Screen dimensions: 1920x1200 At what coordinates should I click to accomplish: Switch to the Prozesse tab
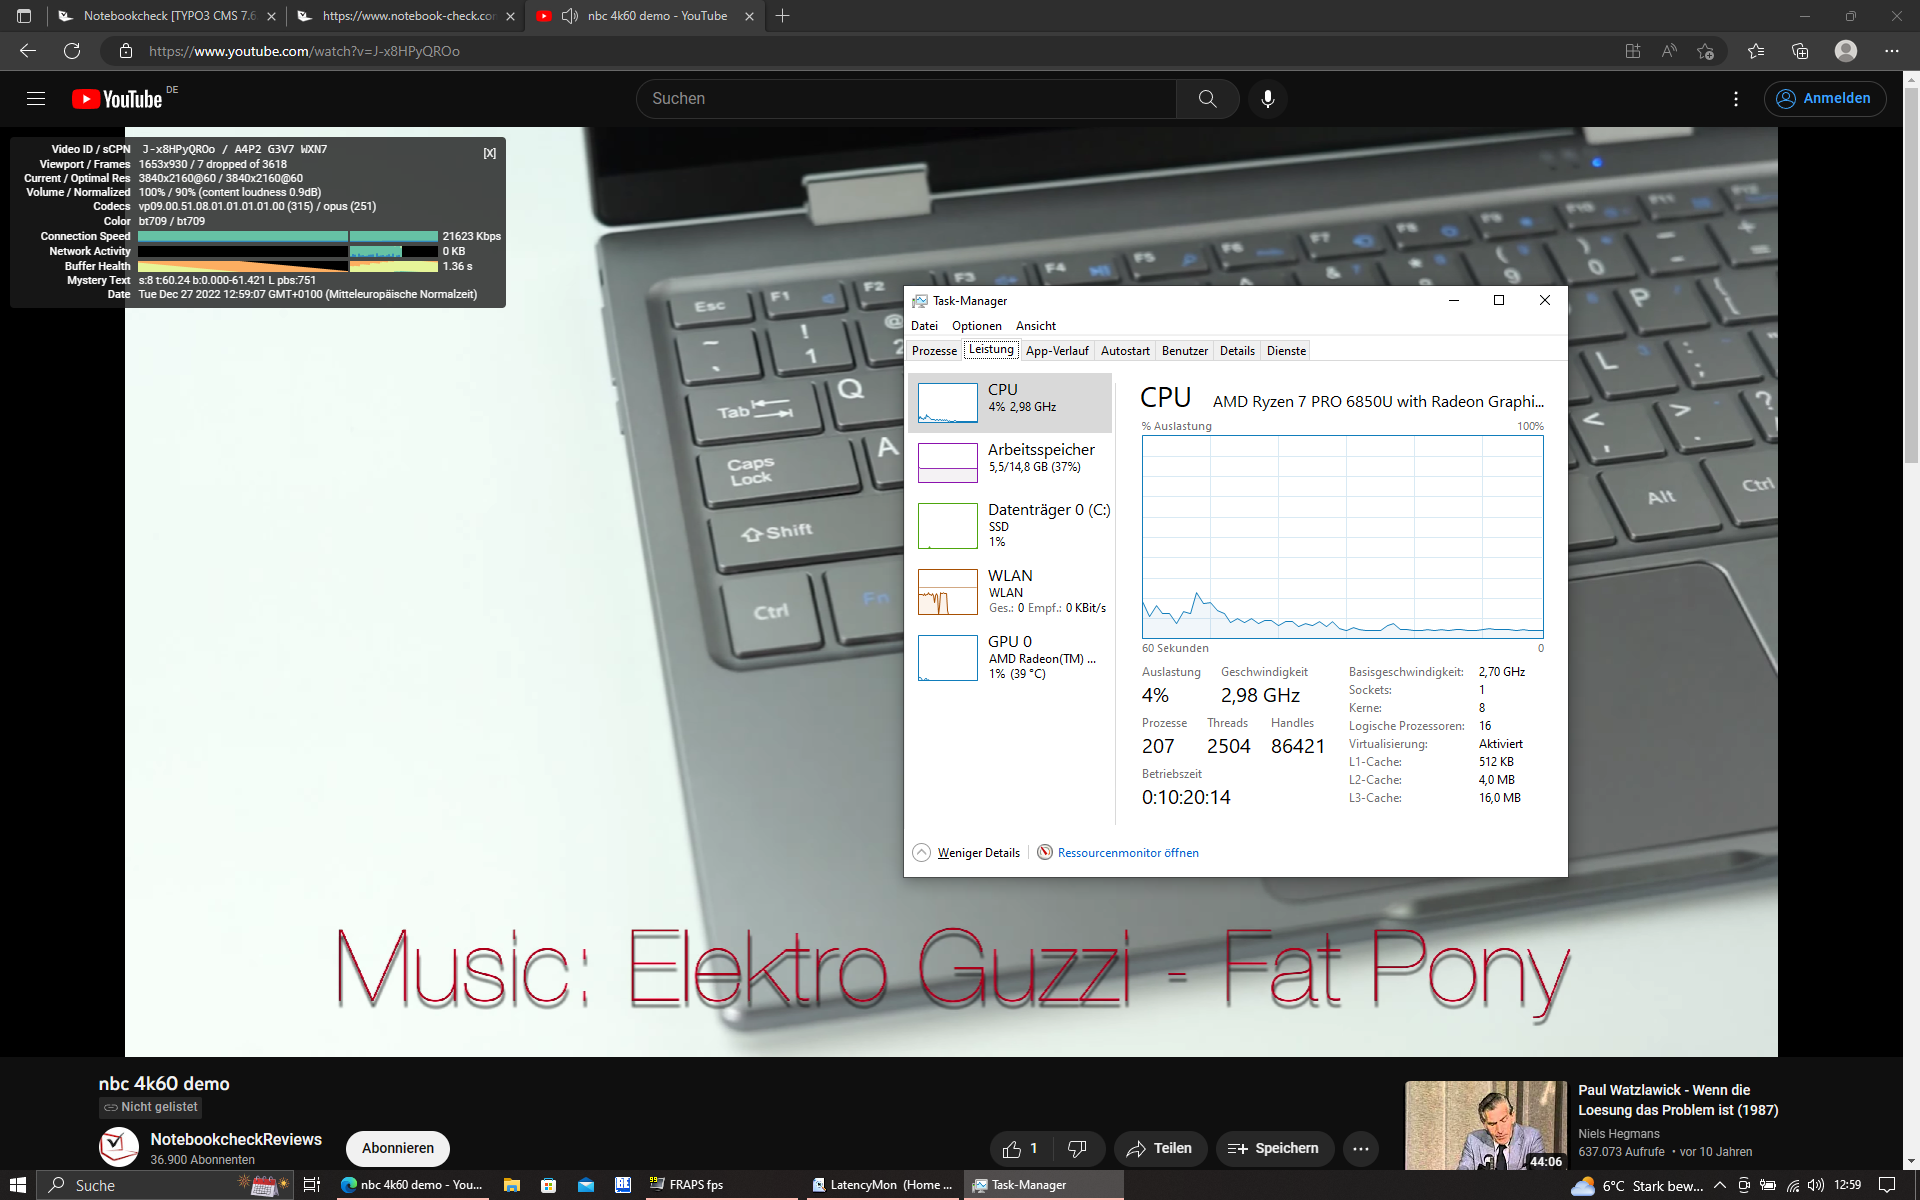934,351
